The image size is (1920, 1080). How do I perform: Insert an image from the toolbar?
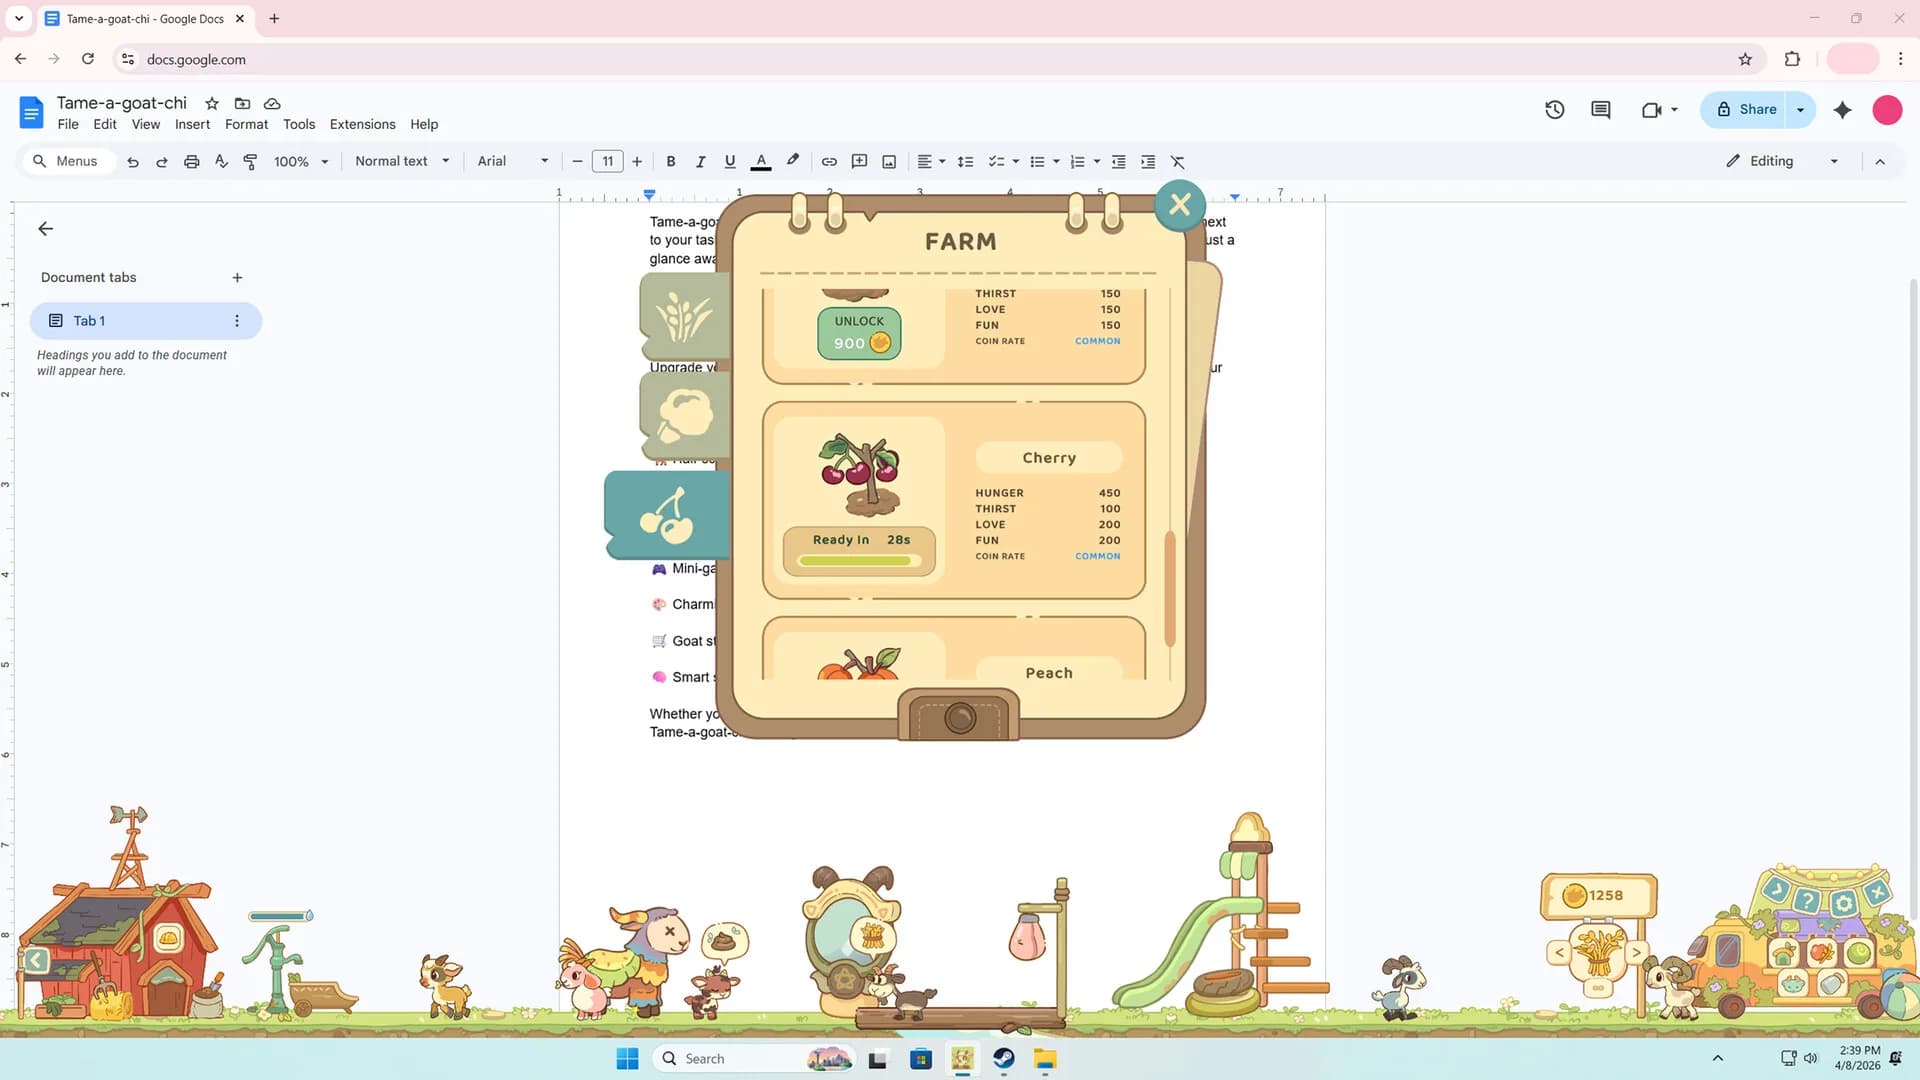(889, 161)
